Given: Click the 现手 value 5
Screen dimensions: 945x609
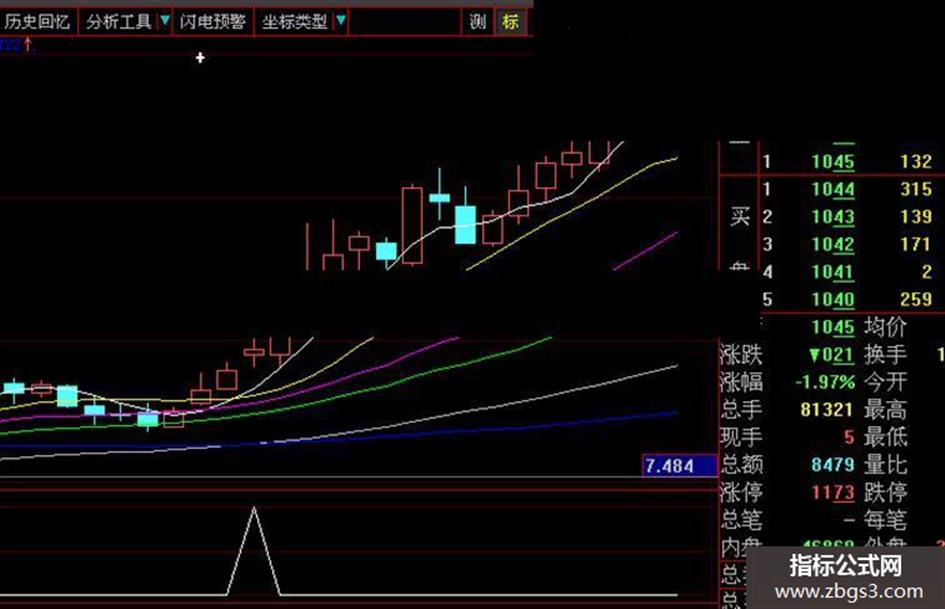Looking at the screenshot, I should click(x=849, y=437).
